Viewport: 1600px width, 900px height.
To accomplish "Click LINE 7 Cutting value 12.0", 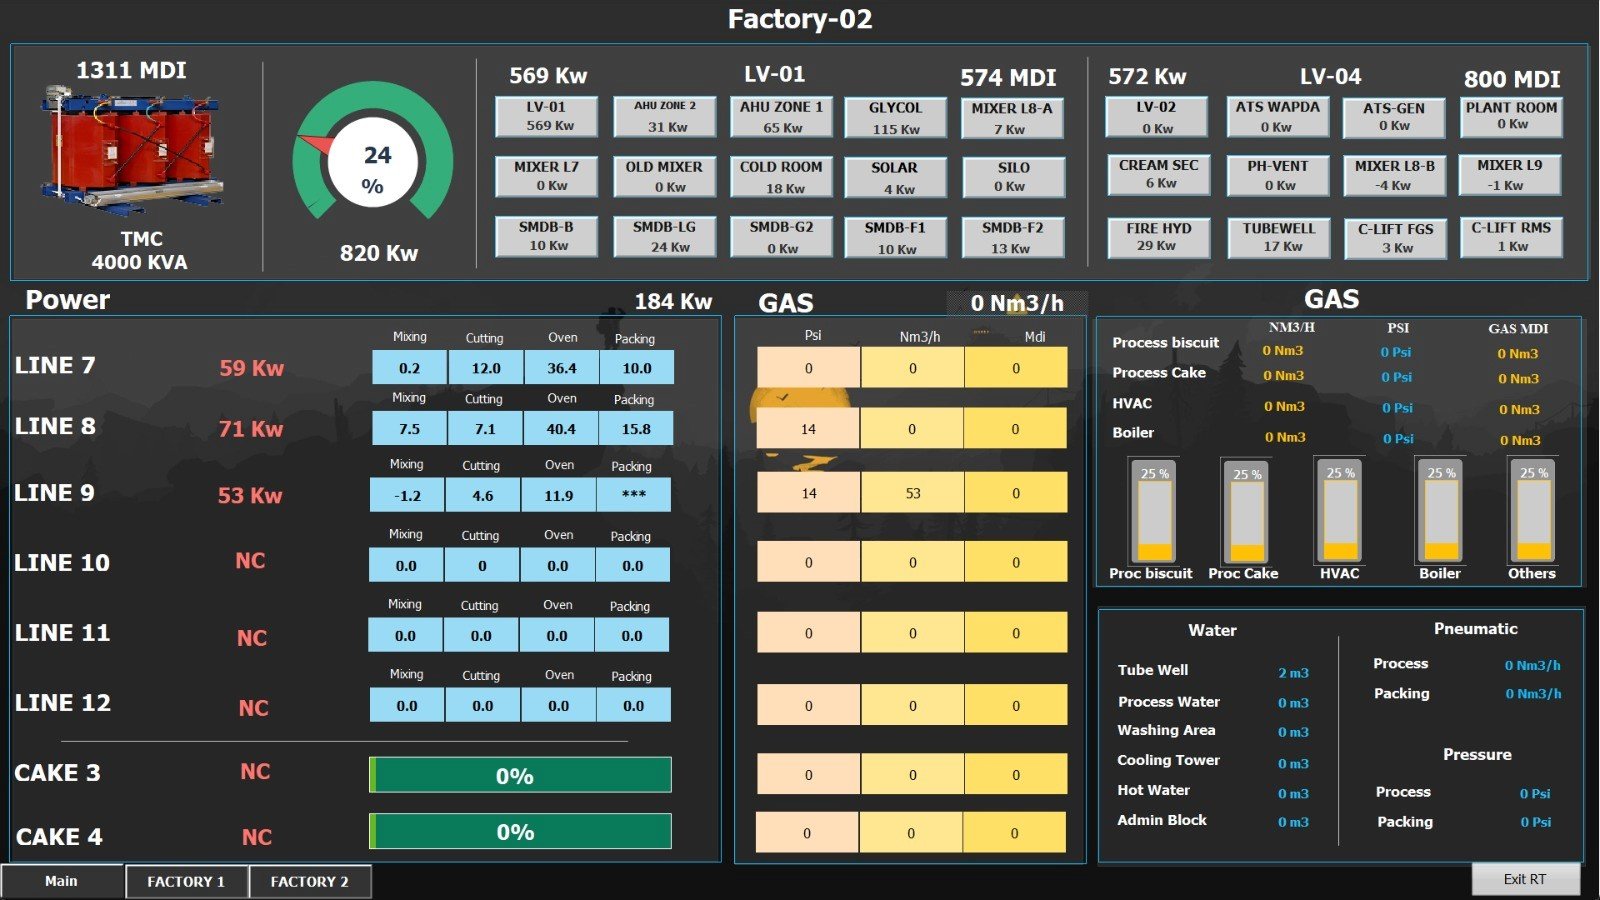I will (x=486, y=367).
